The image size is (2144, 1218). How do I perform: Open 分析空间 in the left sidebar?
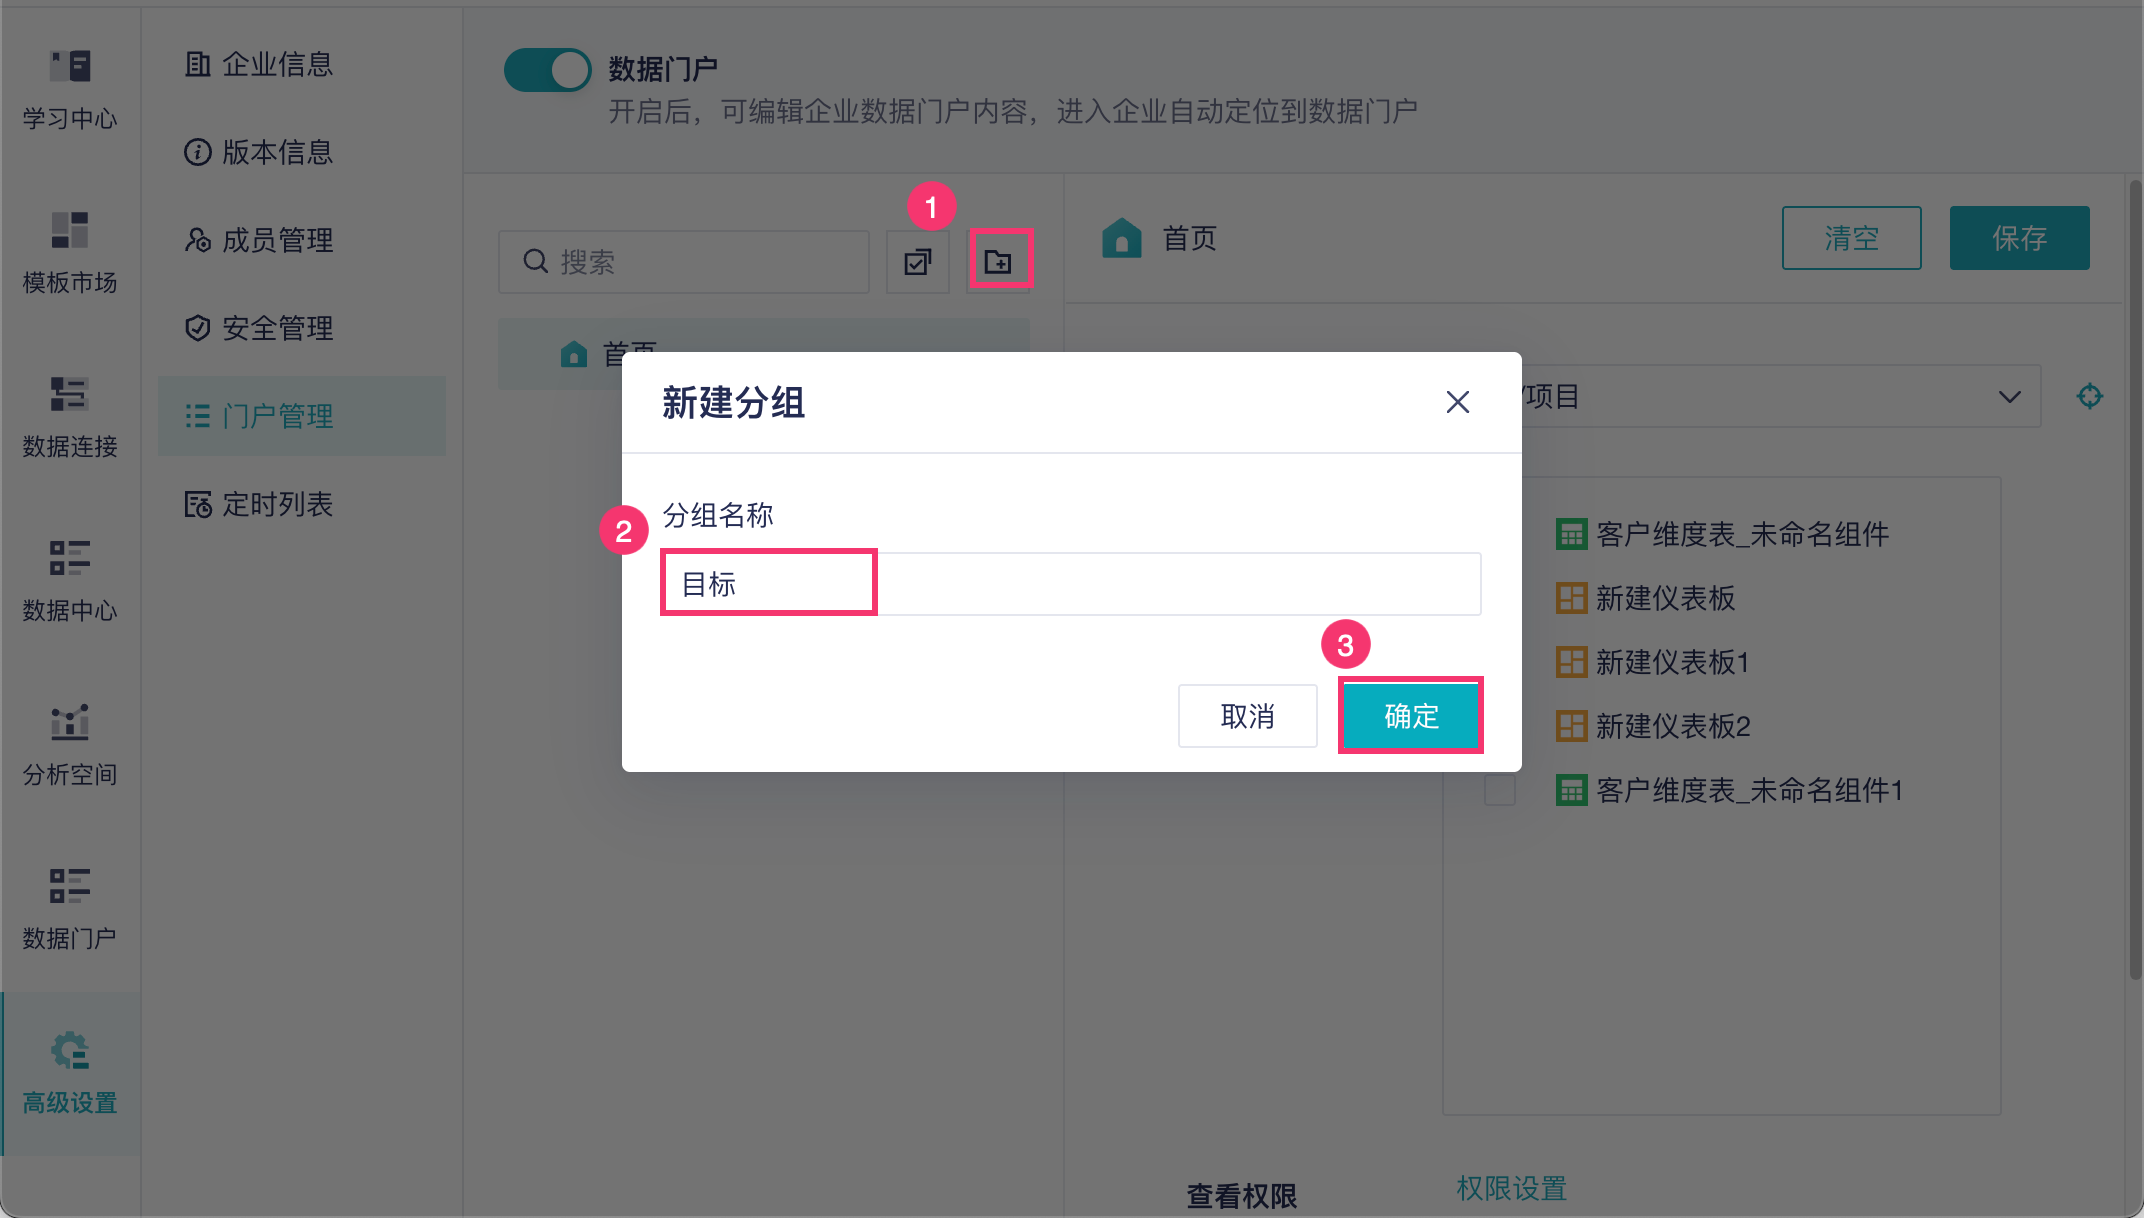[x=70, y=744]
